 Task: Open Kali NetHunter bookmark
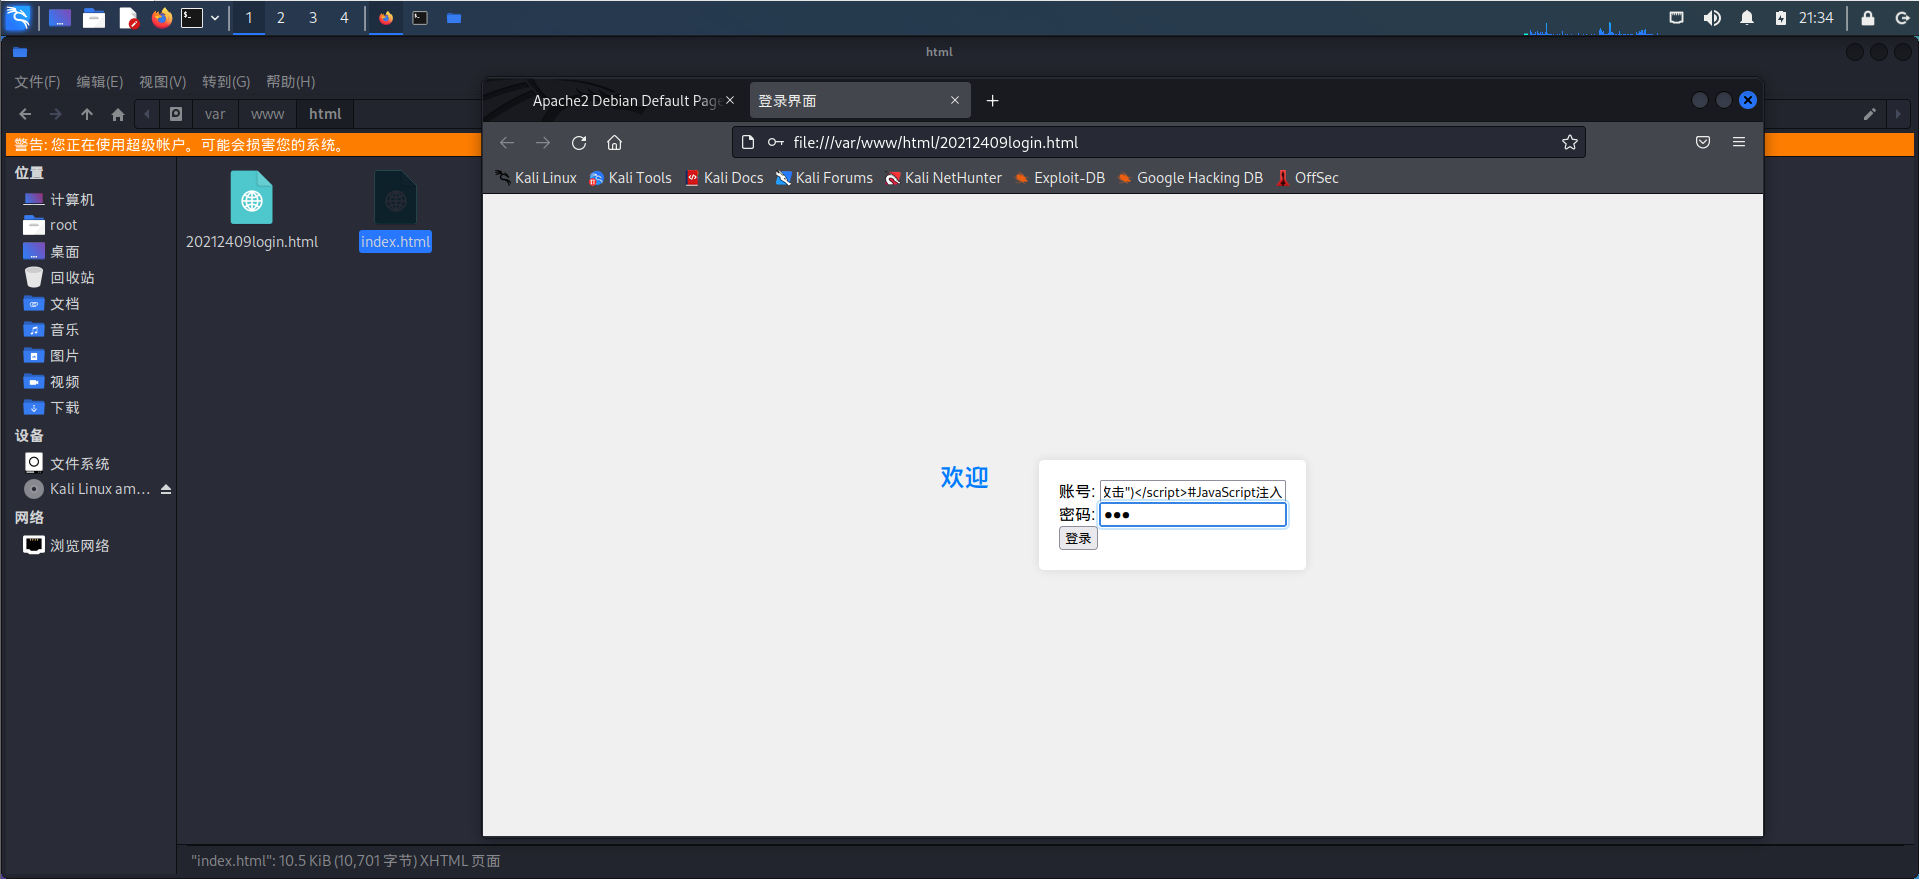tap(944, 178)
